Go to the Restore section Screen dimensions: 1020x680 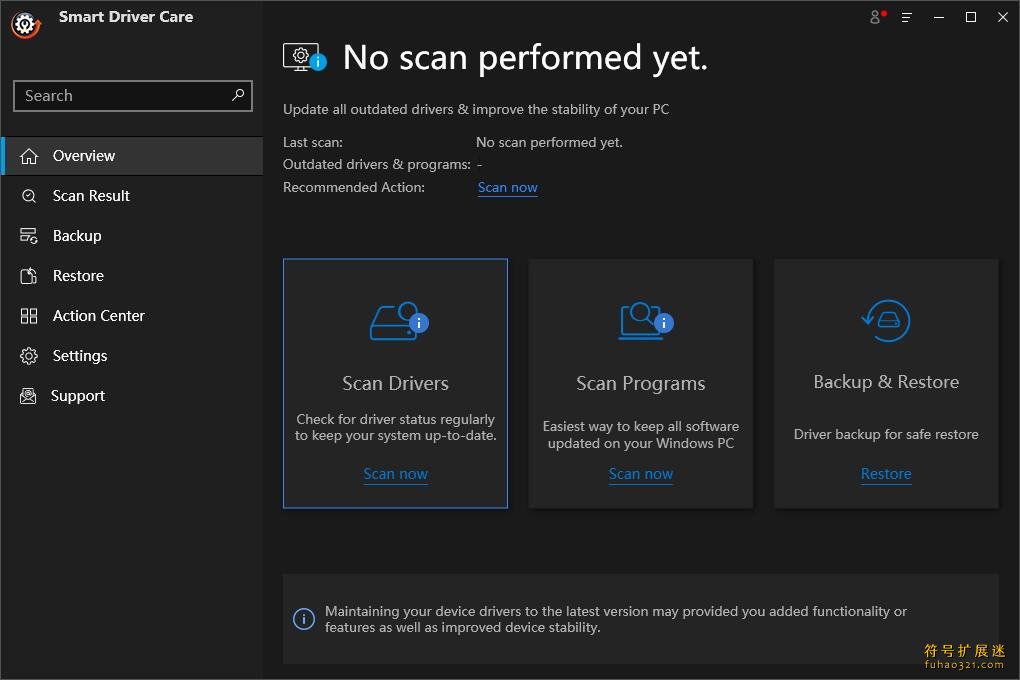point(133,276)
